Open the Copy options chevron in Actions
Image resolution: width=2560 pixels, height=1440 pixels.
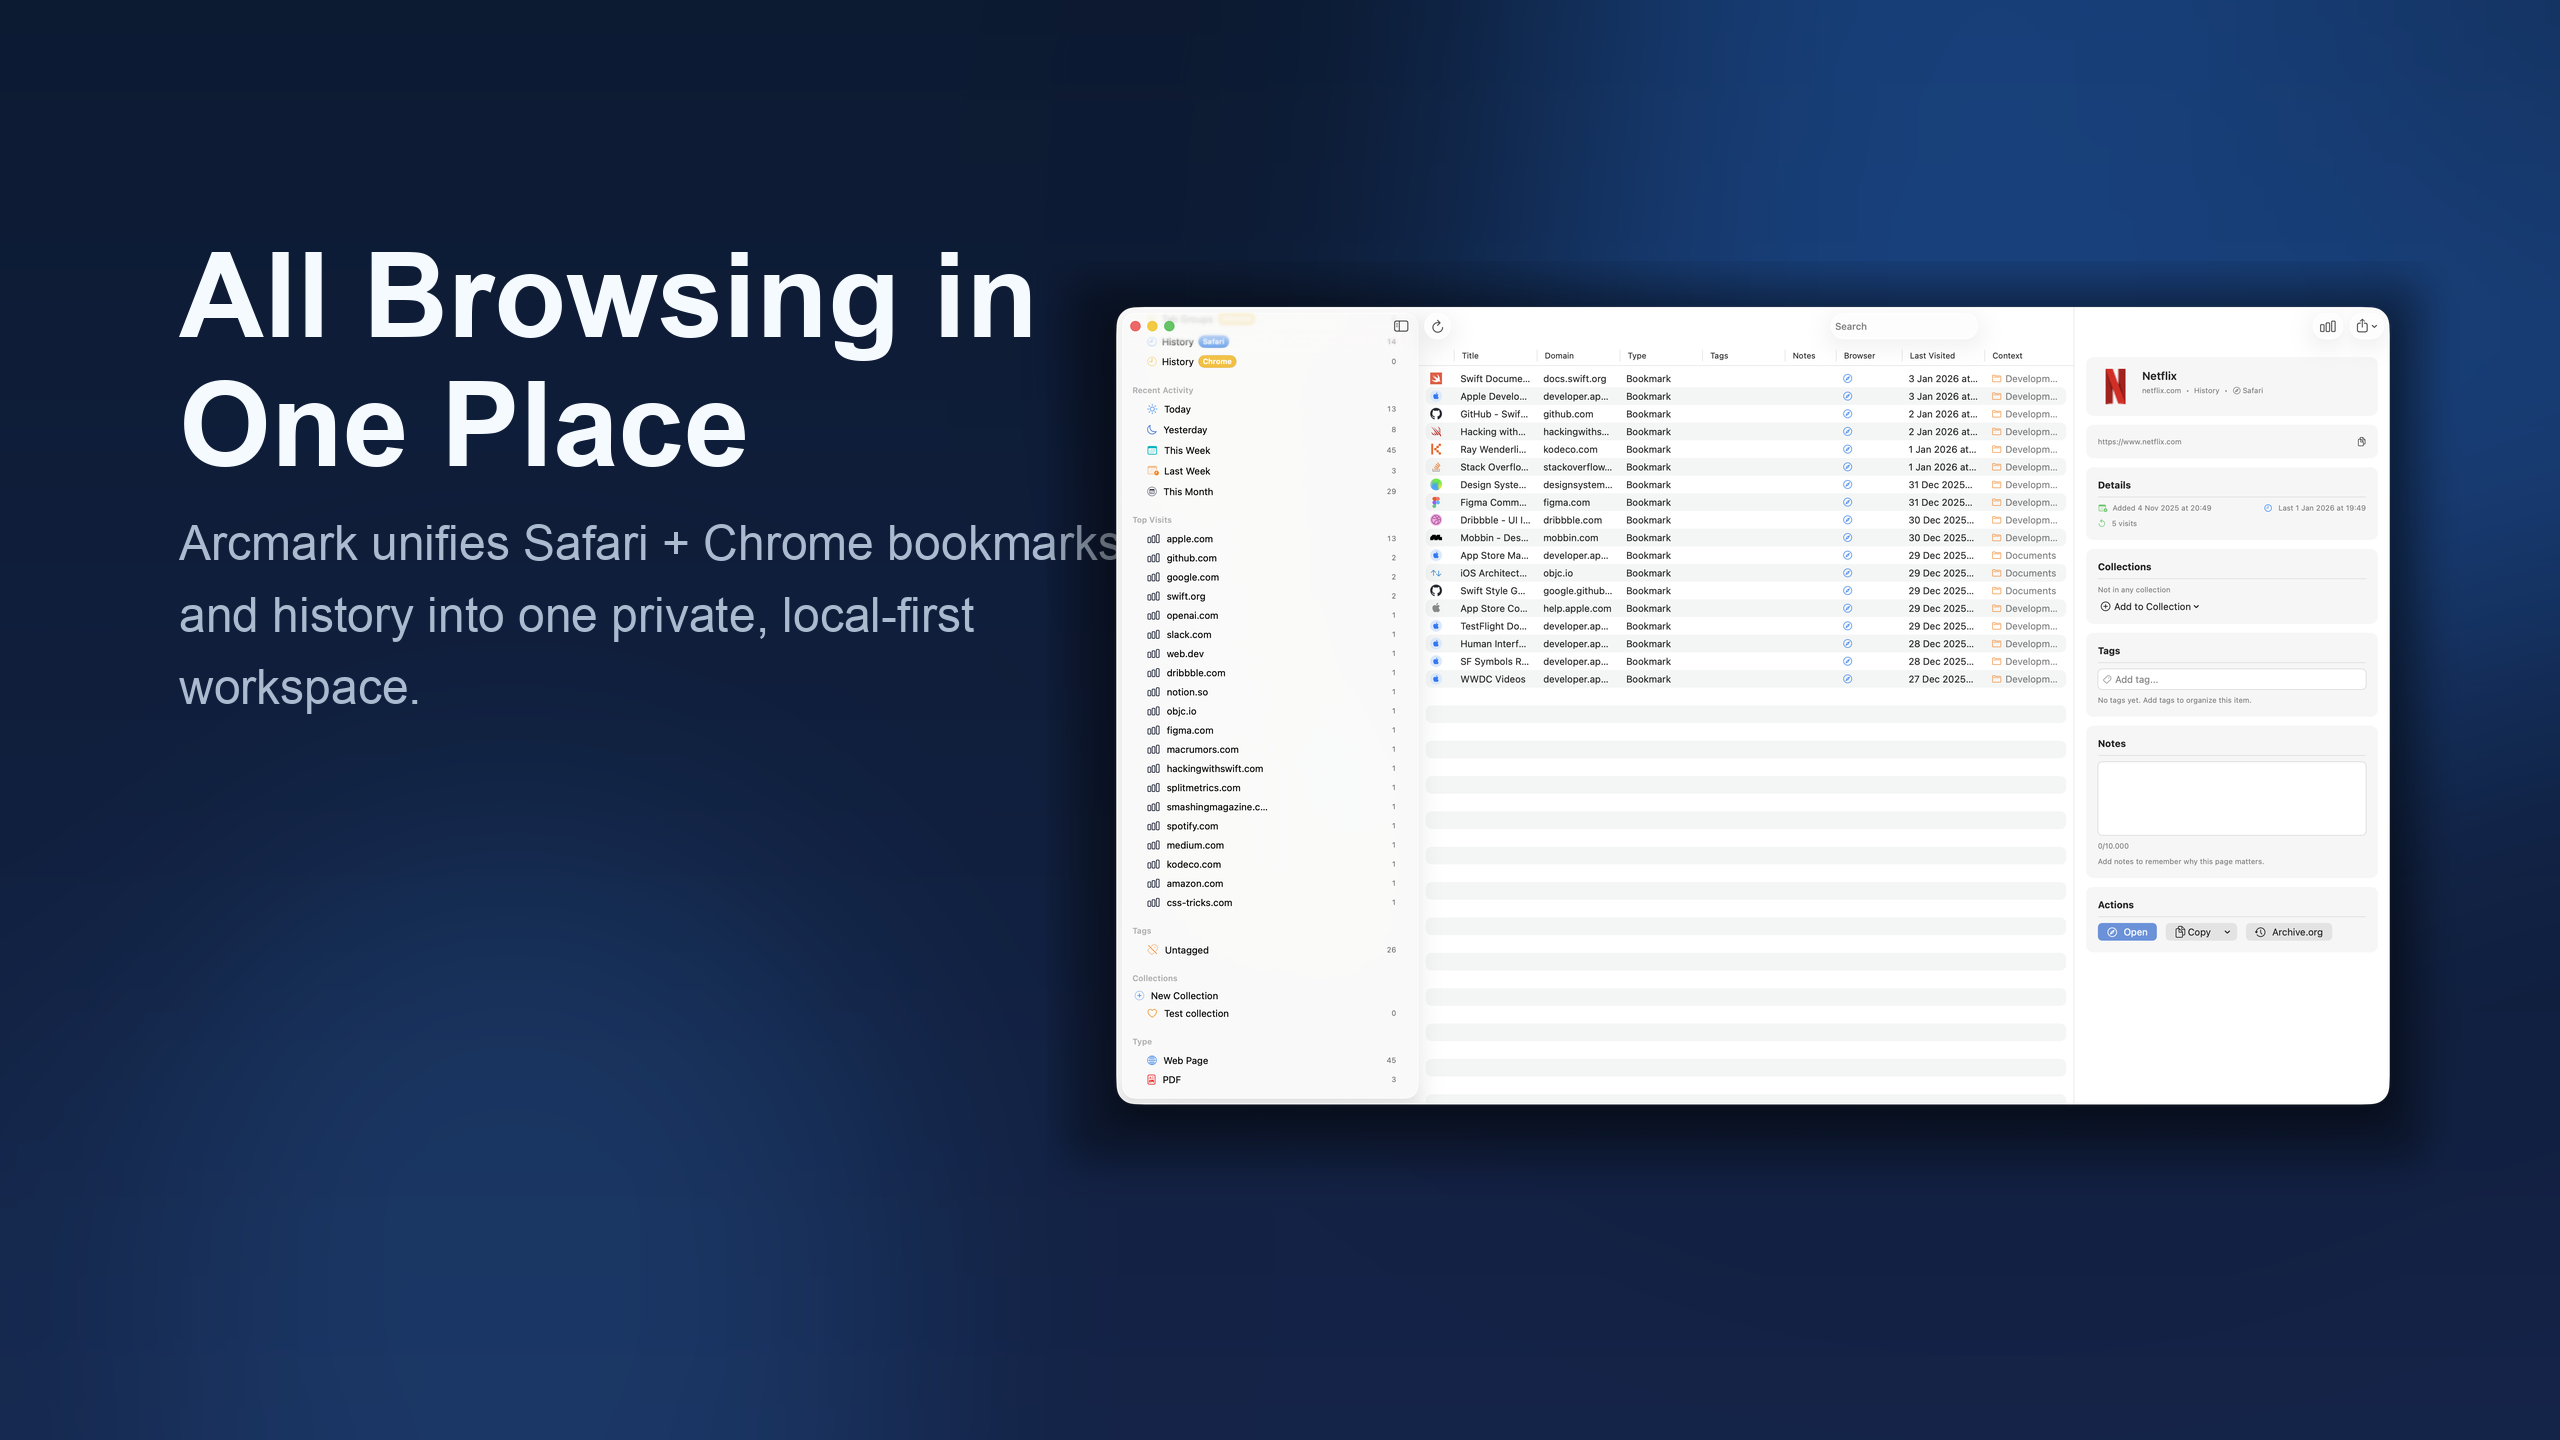pyautogui.click(x=2227, y=931)
